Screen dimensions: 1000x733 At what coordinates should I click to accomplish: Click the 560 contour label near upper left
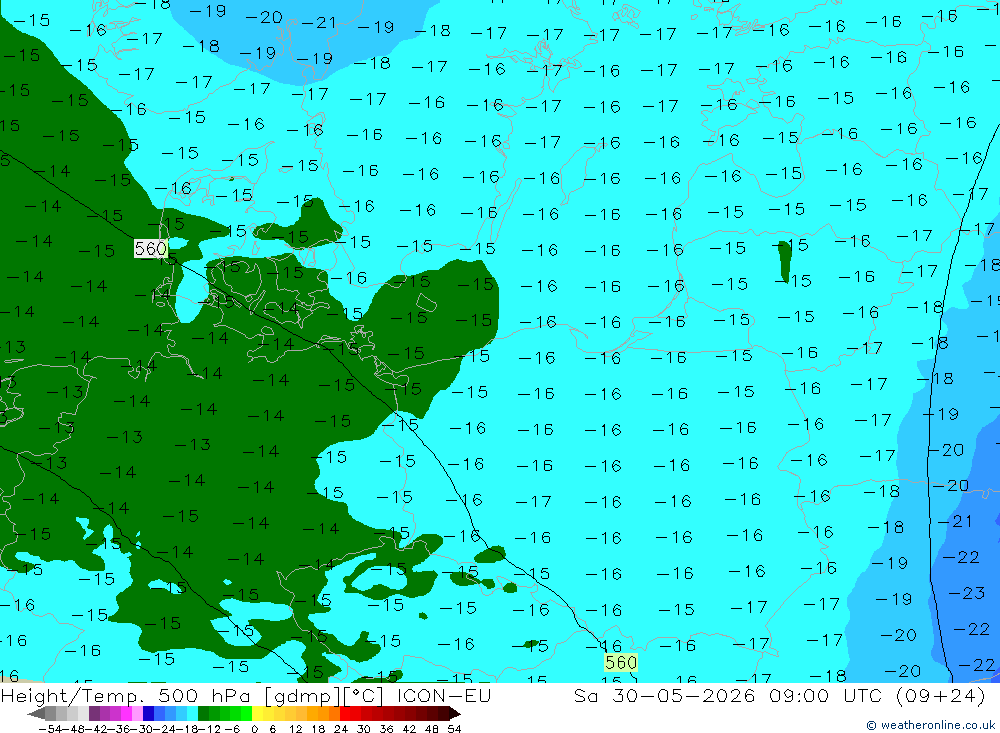point(151,248)
